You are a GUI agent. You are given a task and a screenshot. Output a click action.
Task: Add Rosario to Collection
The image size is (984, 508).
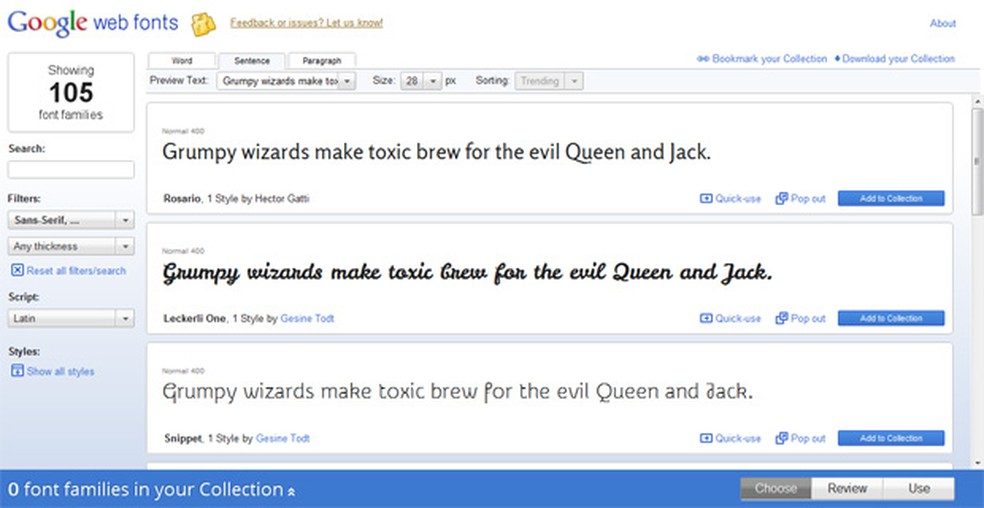[x=891, y=198]
